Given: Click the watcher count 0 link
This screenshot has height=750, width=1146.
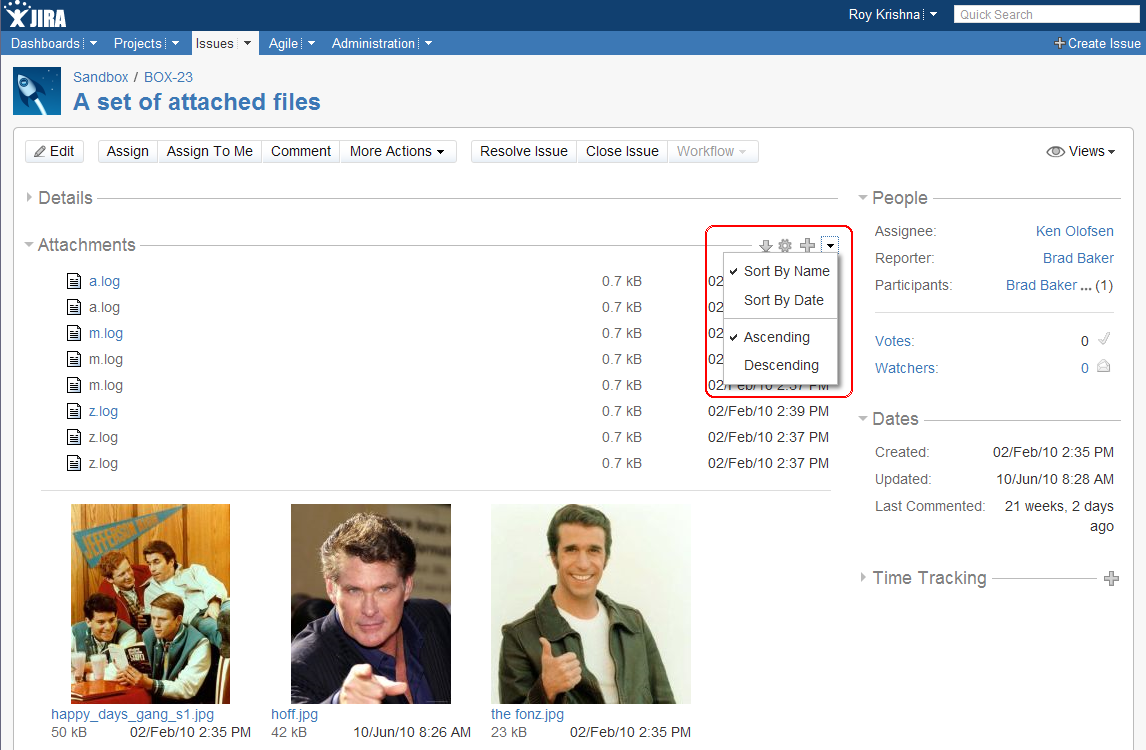Looking at the screenshot, I should pyautogui.click(x=1085, y=368).
